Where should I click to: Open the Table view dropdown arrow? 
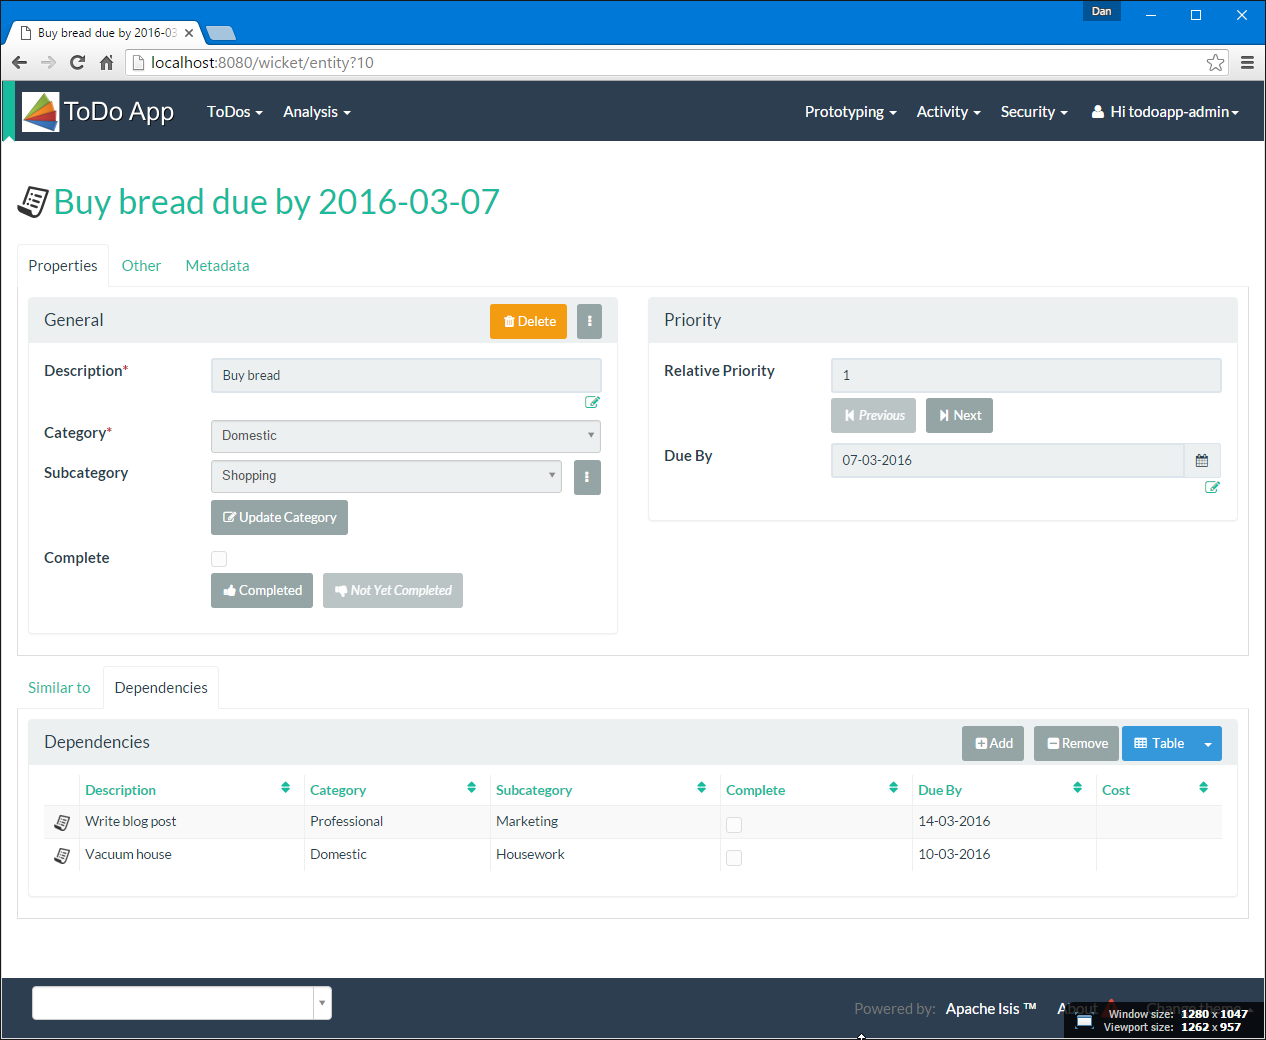click(x=1208, y=744)
